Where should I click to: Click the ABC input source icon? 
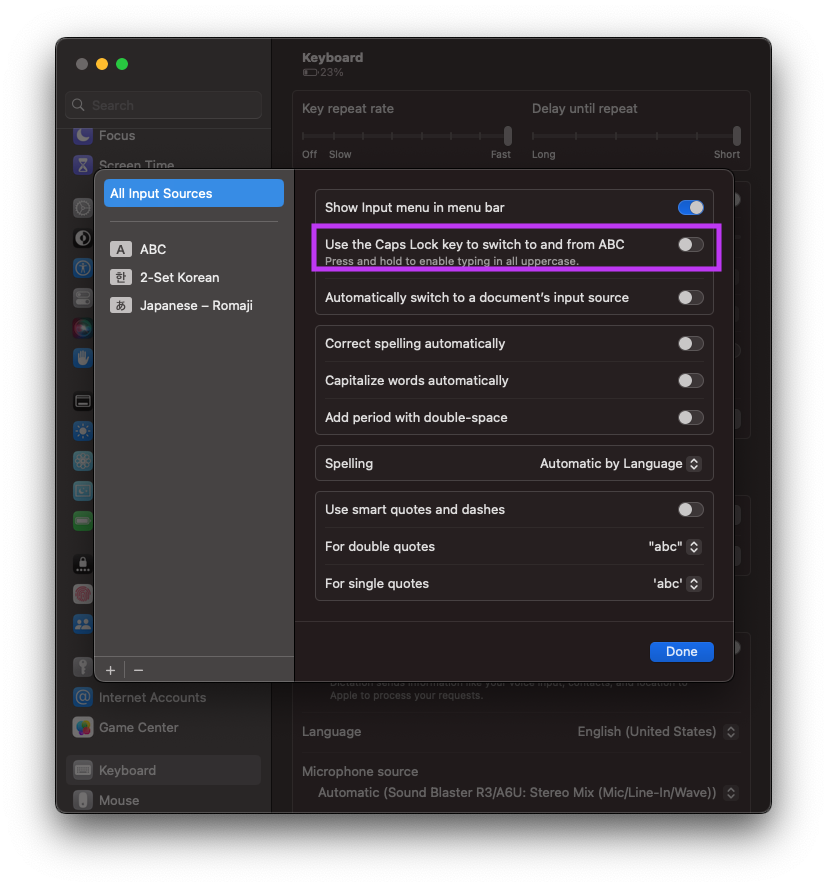coord(121,249)
